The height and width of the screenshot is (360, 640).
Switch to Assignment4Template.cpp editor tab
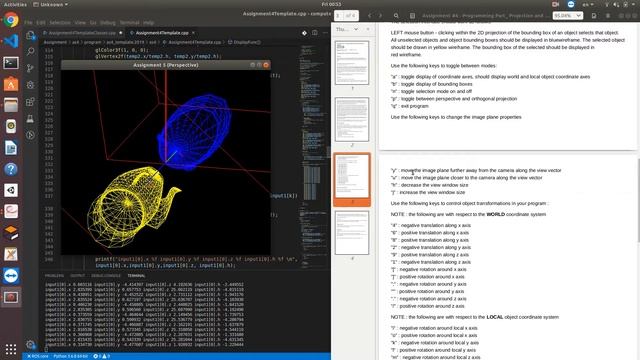tap(162, 33)
